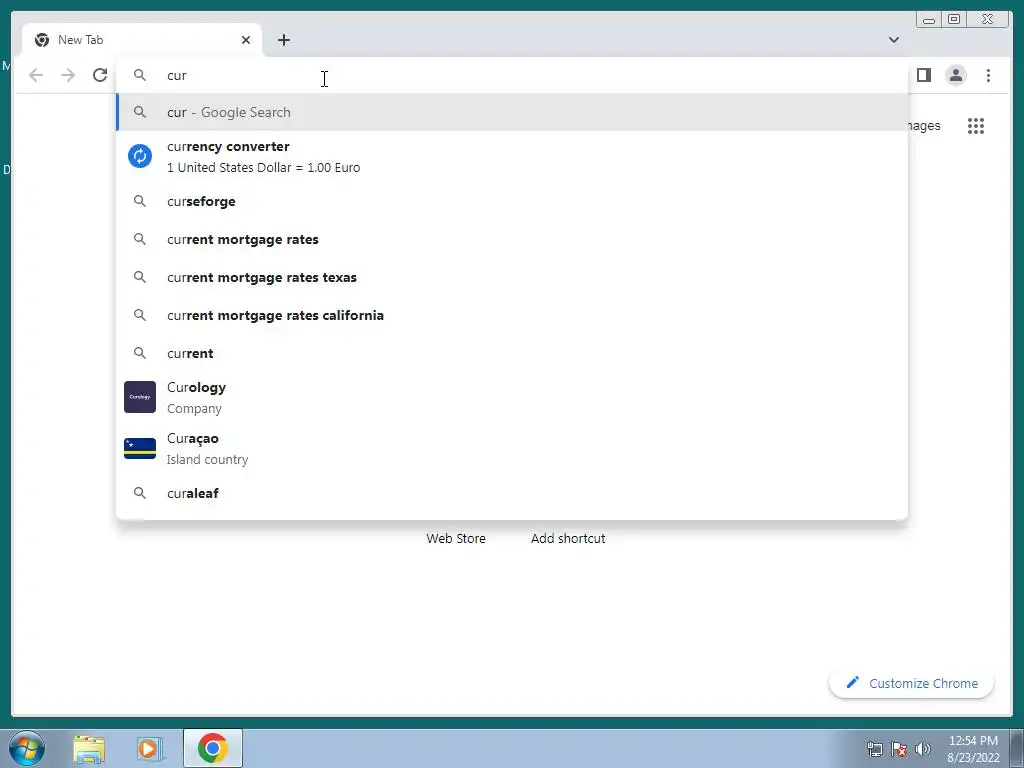Viewport: 1024px width, 768px height.
Task: Click the omnibox search magnifier icon
Action: 140,75
